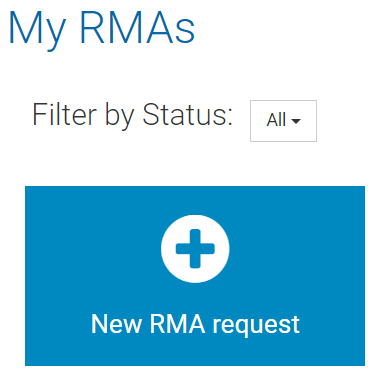The height and width of the screenshot is (380, 382).
Task: Click the Filter by Status label
Action: [132, 115]
